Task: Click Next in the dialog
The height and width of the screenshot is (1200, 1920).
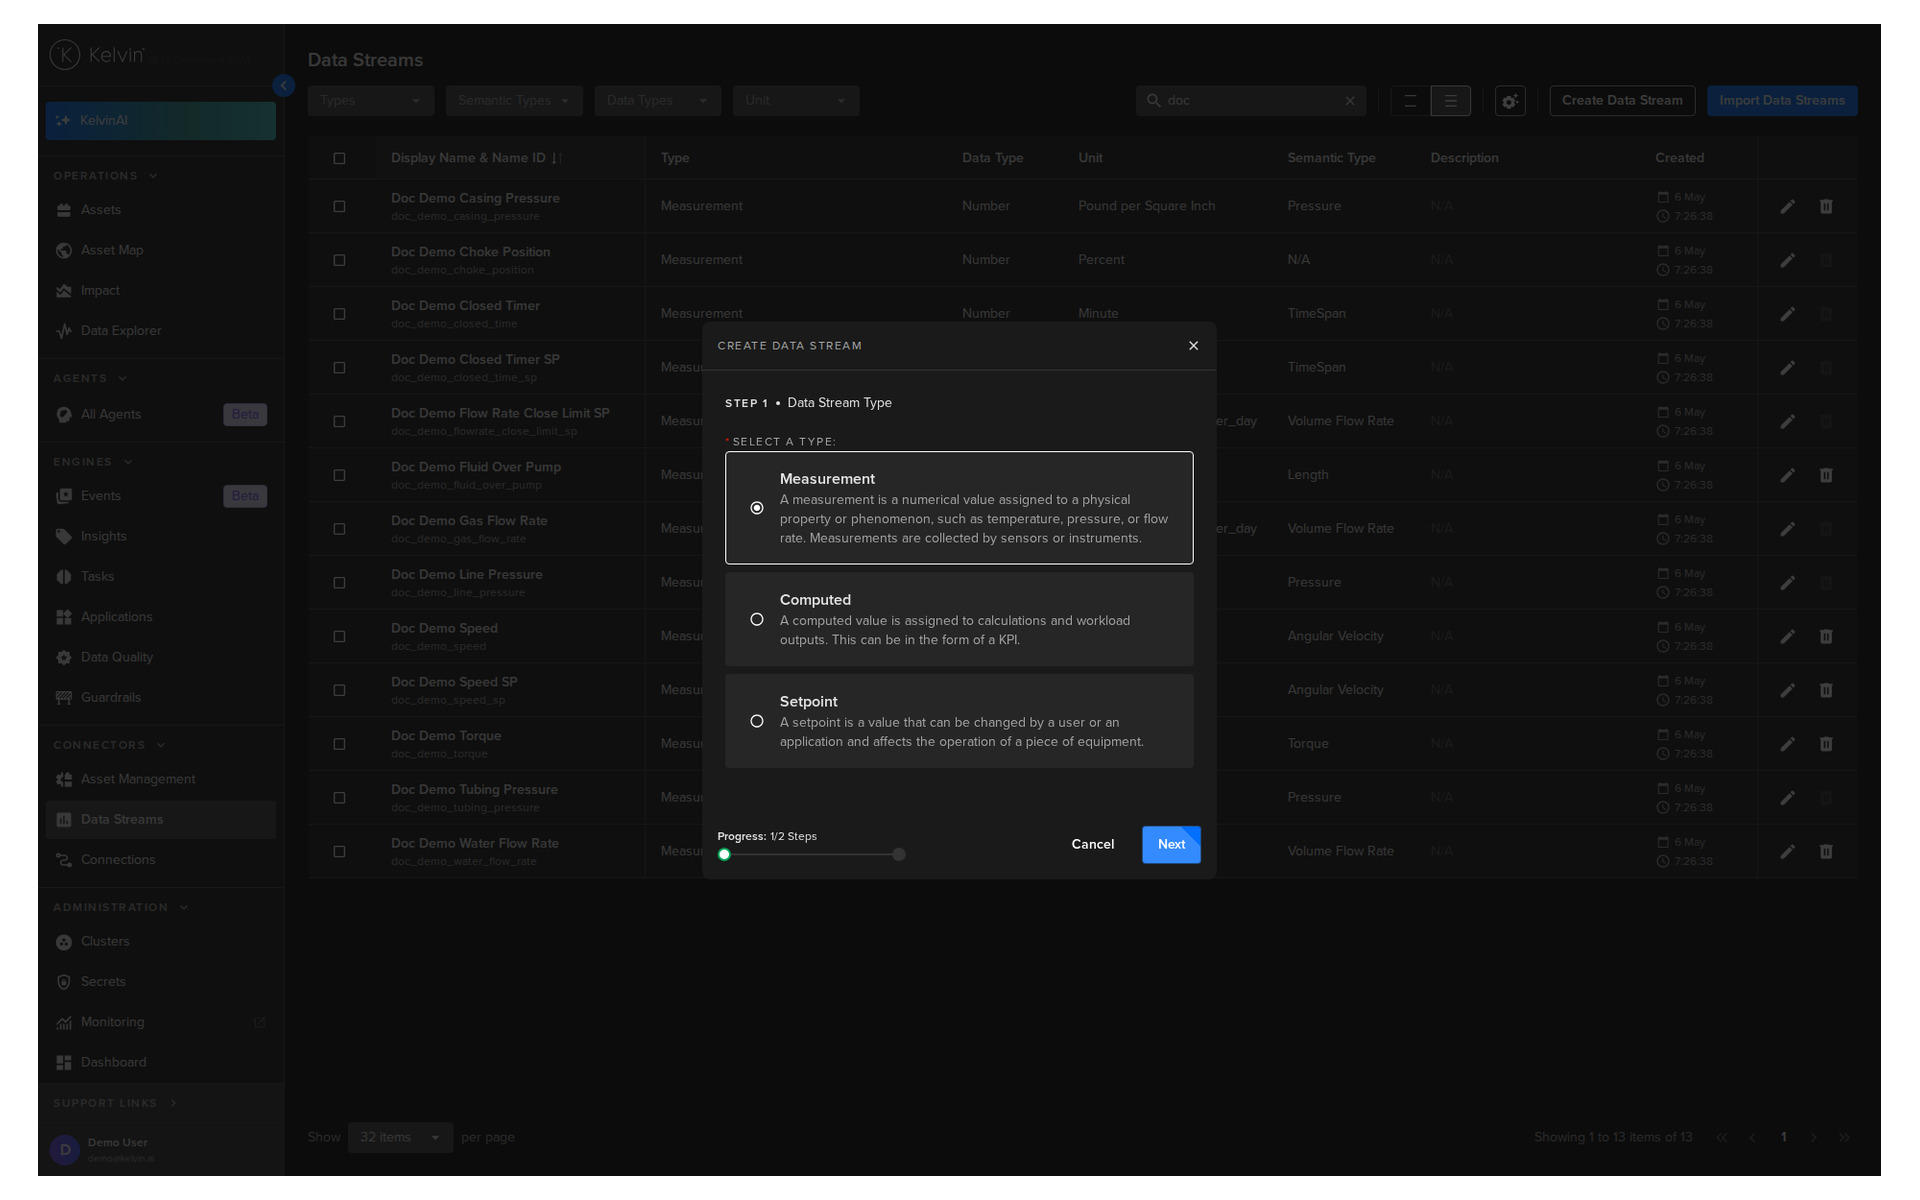Action: [x=1171, y=845]
